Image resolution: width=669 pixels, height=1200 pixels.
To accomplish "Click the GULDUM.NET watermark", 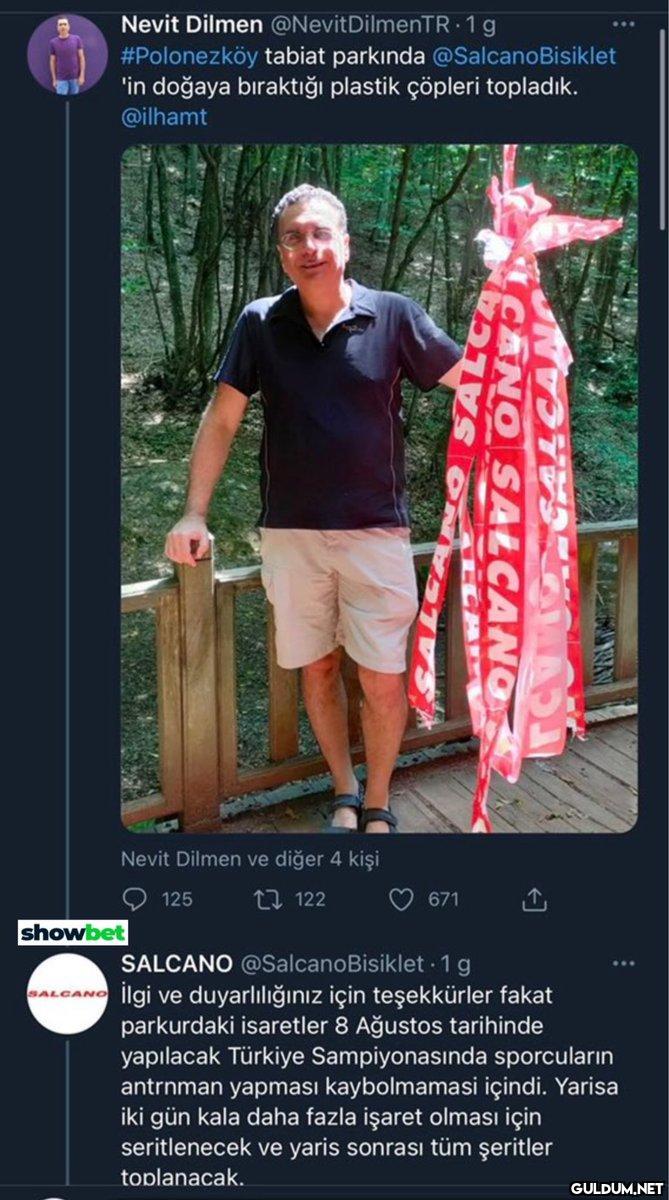I will pos(617,1188).
